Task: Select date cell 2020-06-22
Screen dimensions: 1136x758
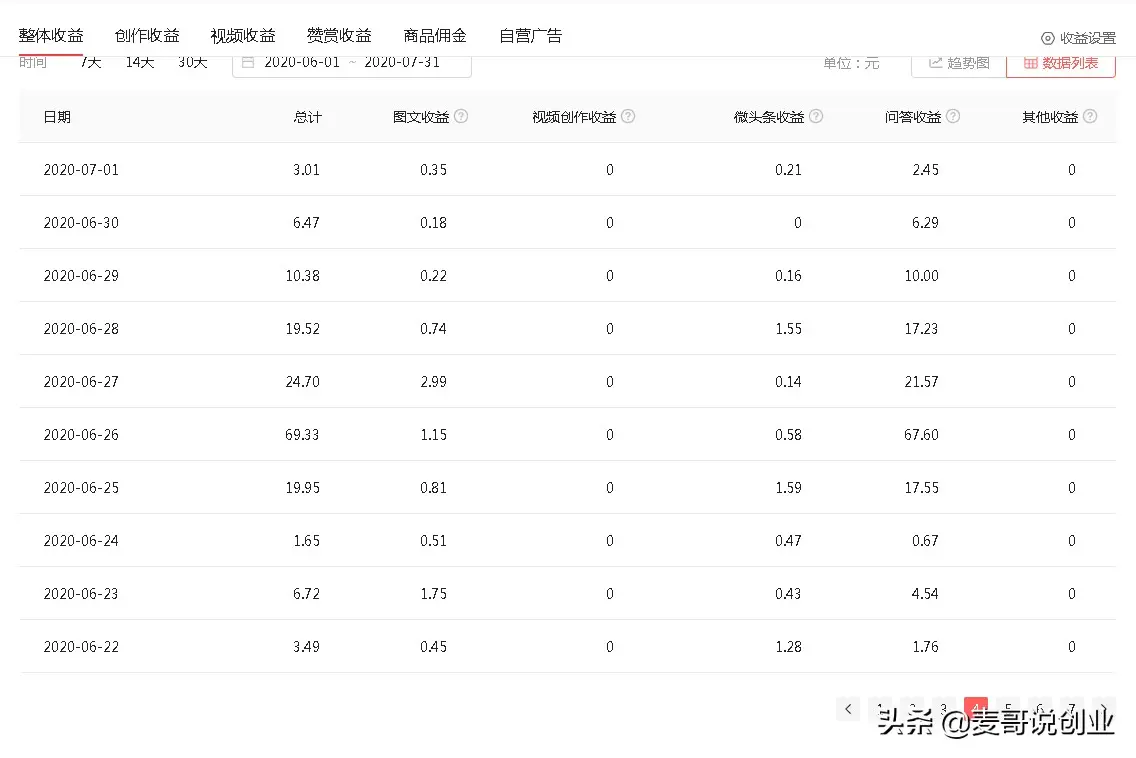Action: pyautogui.click(x=81, y=646)
